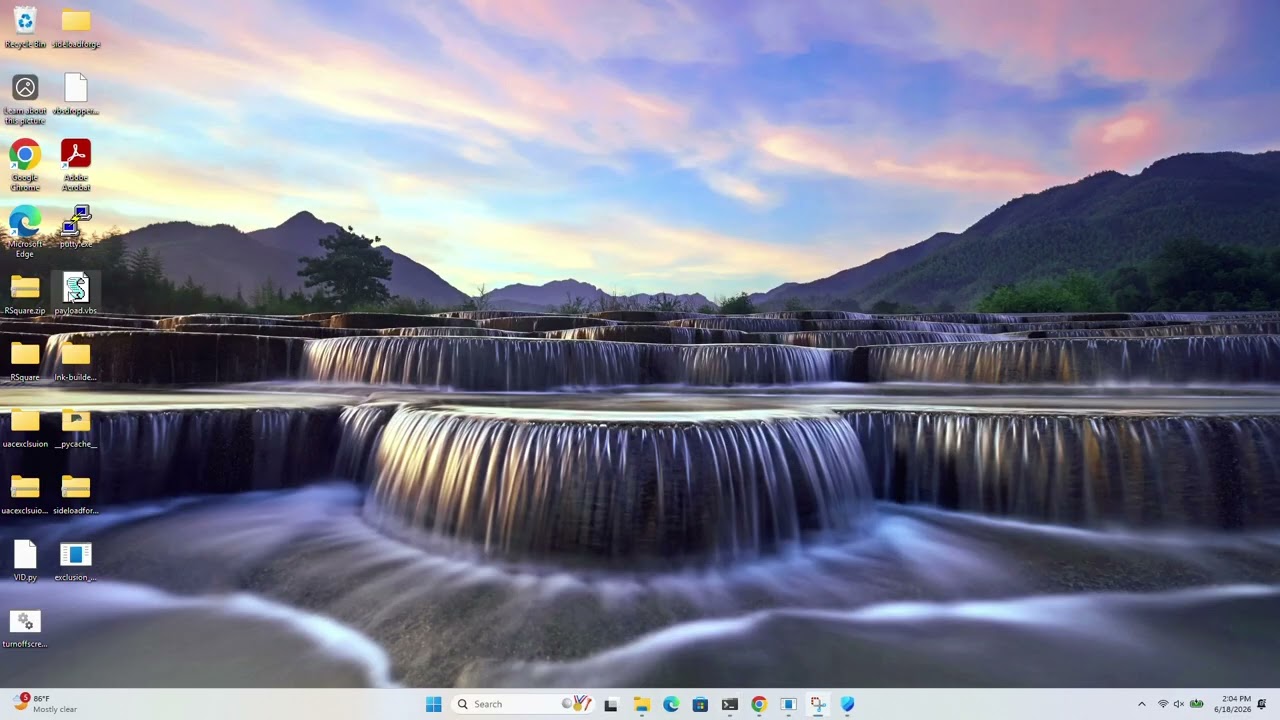Select the Learn about this picture icon
The image size is (1280, 720).
tap(25, 99)
